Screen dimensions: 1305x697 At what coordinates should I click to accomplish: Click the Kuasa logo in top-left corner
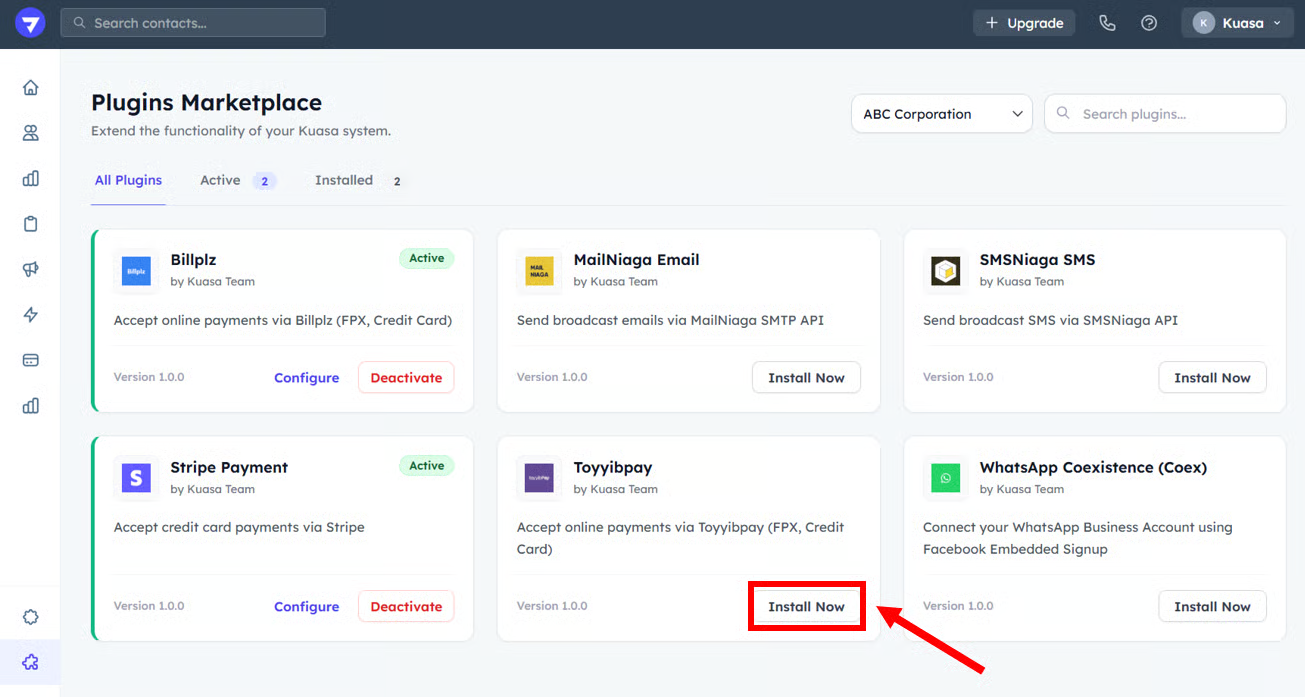point(30,23)
